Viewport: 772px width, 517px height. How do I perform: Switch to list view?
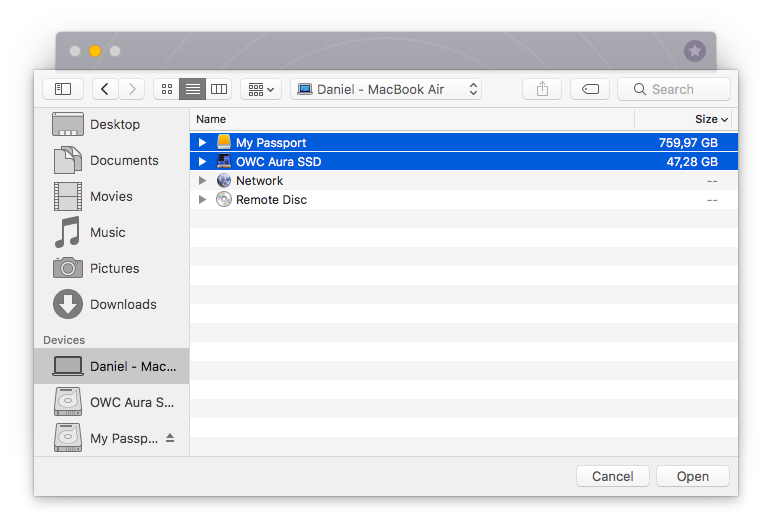pyautogui.click(x=193, y=89)
